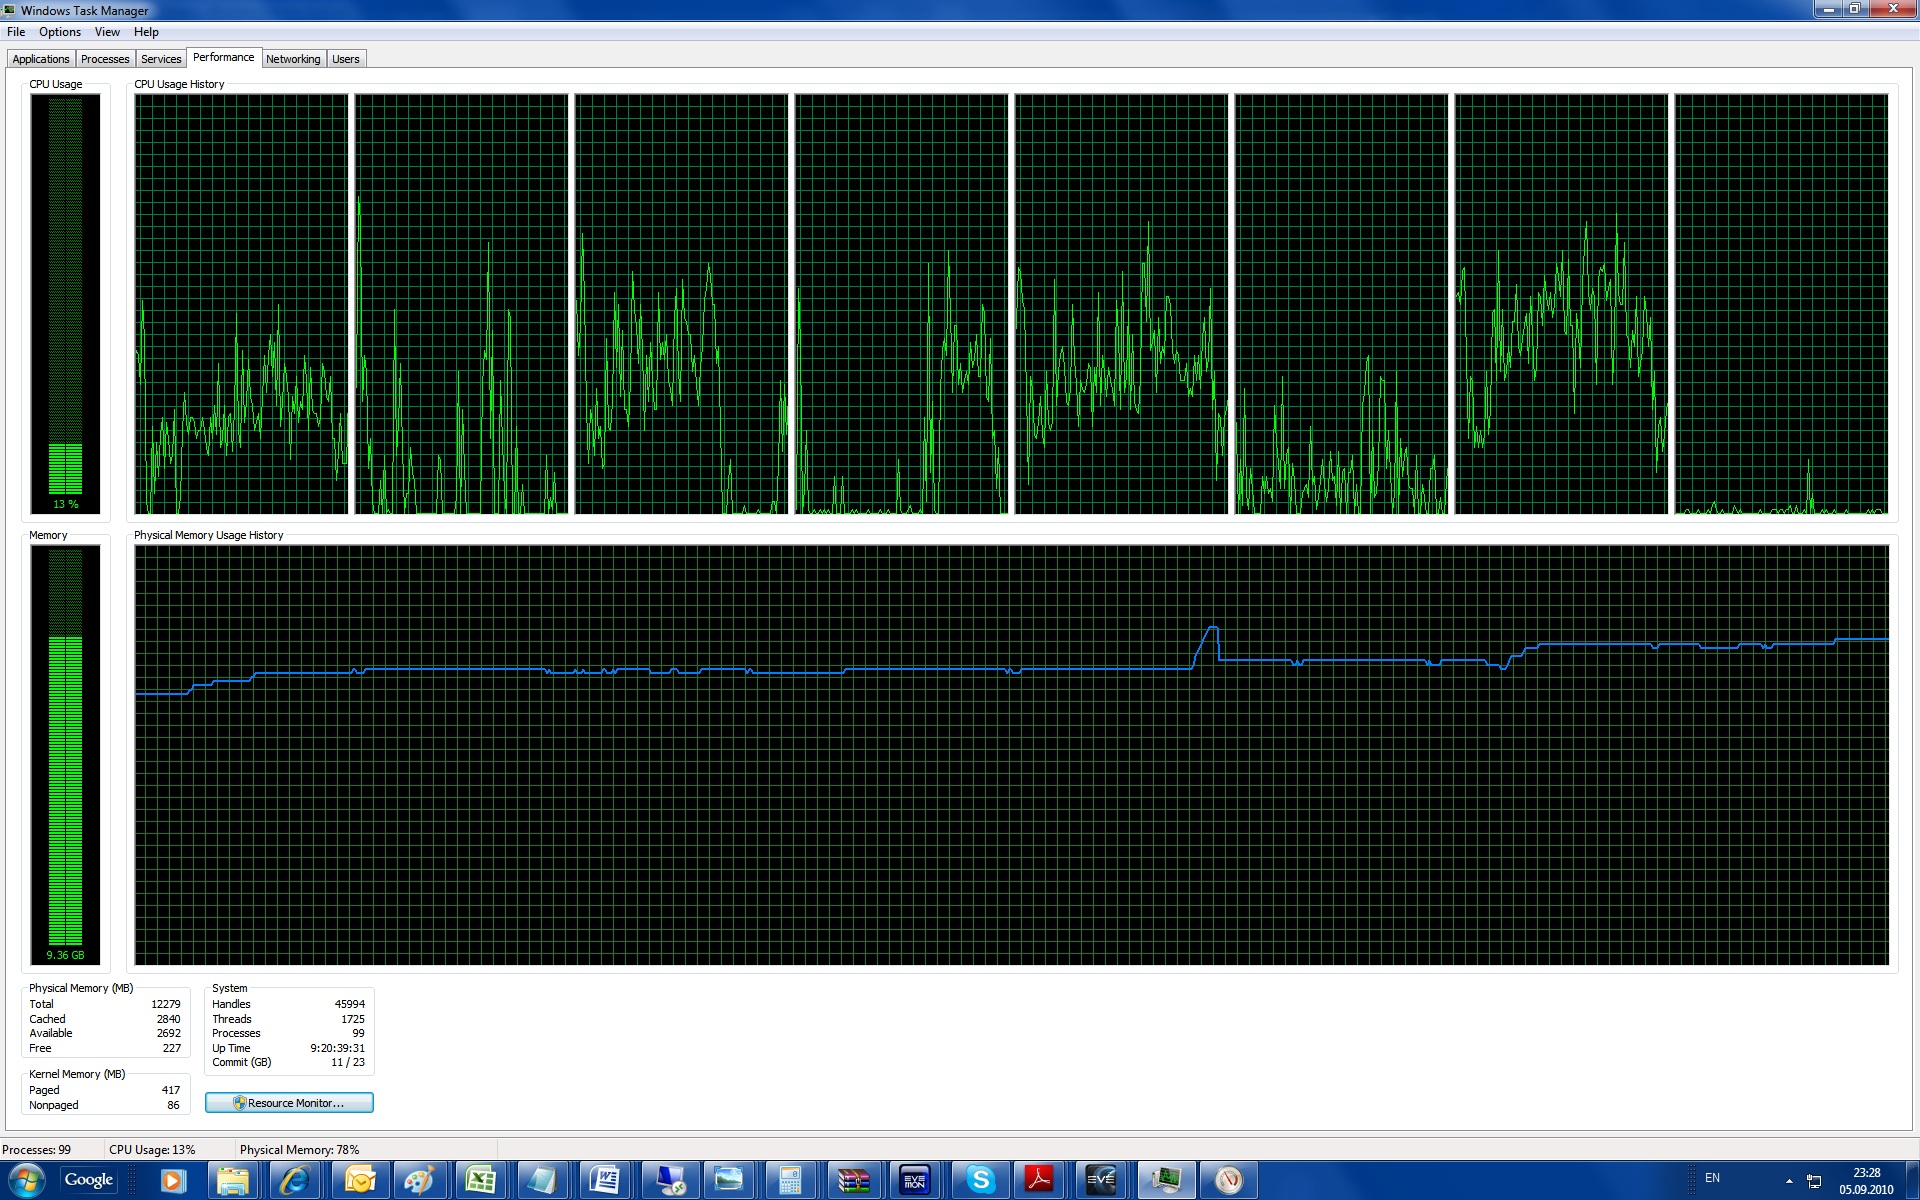
Task: Switch to the Processes tab
Action: (105, 59)
